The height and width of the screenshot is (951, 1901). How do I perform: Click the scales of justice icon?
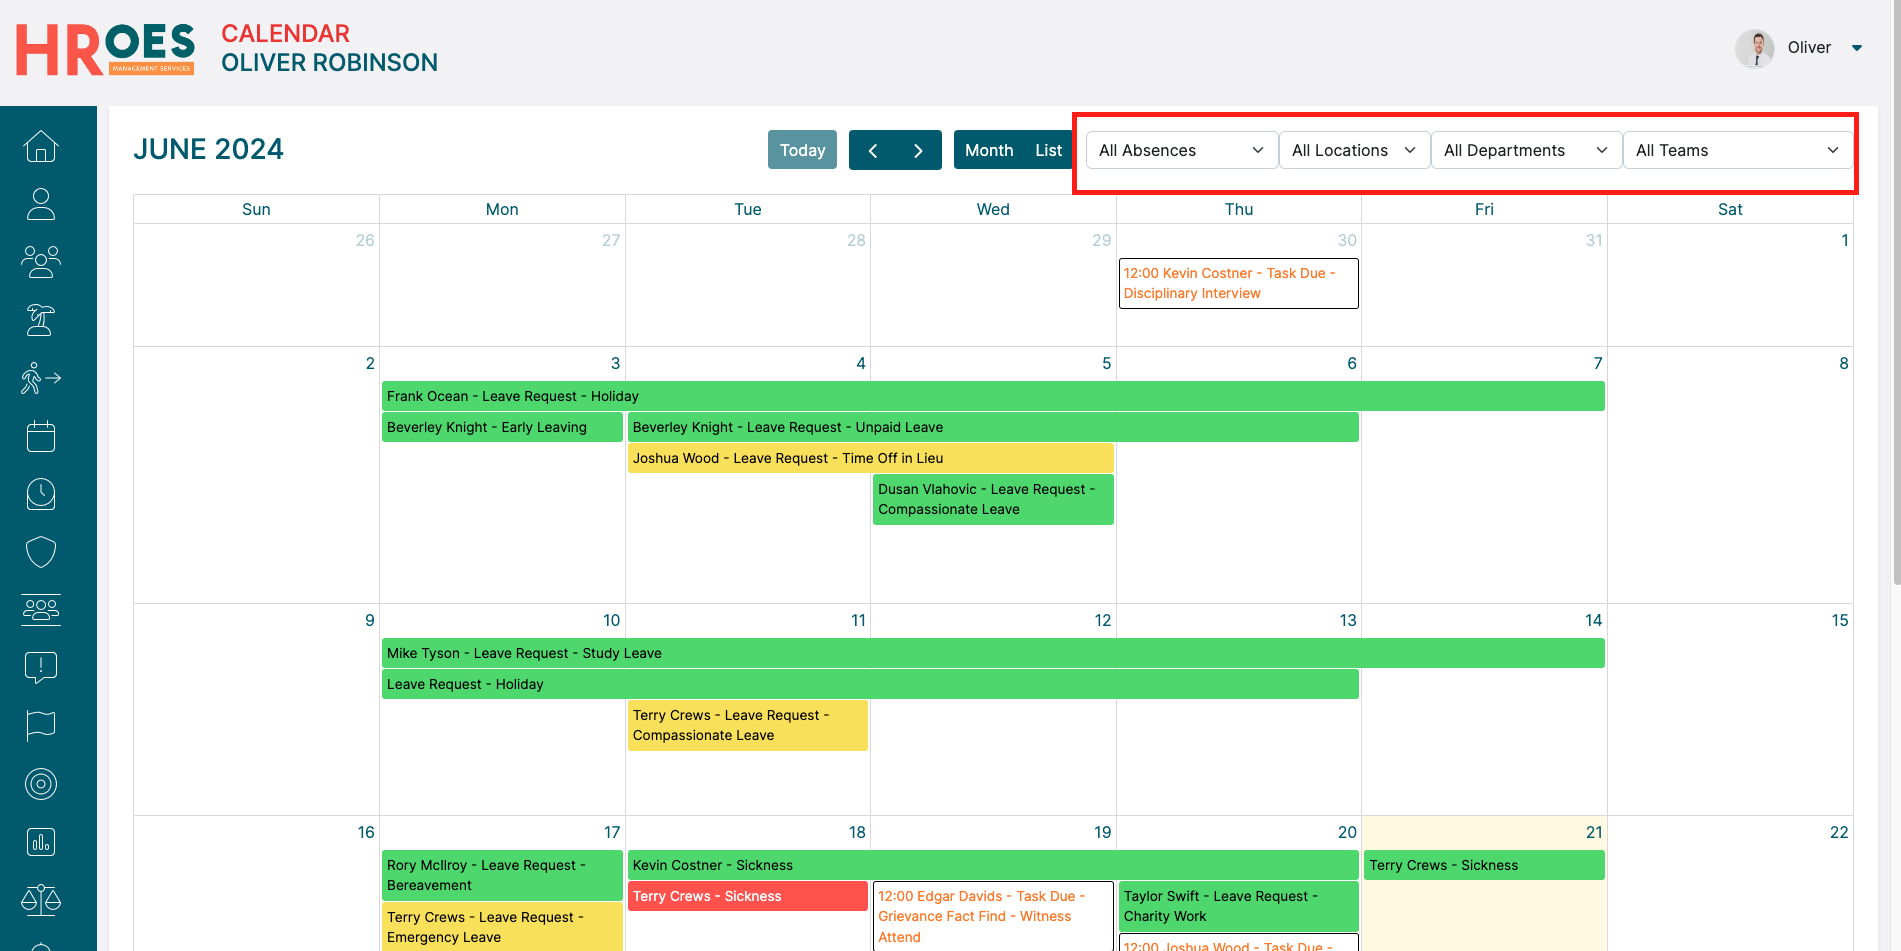41,900
